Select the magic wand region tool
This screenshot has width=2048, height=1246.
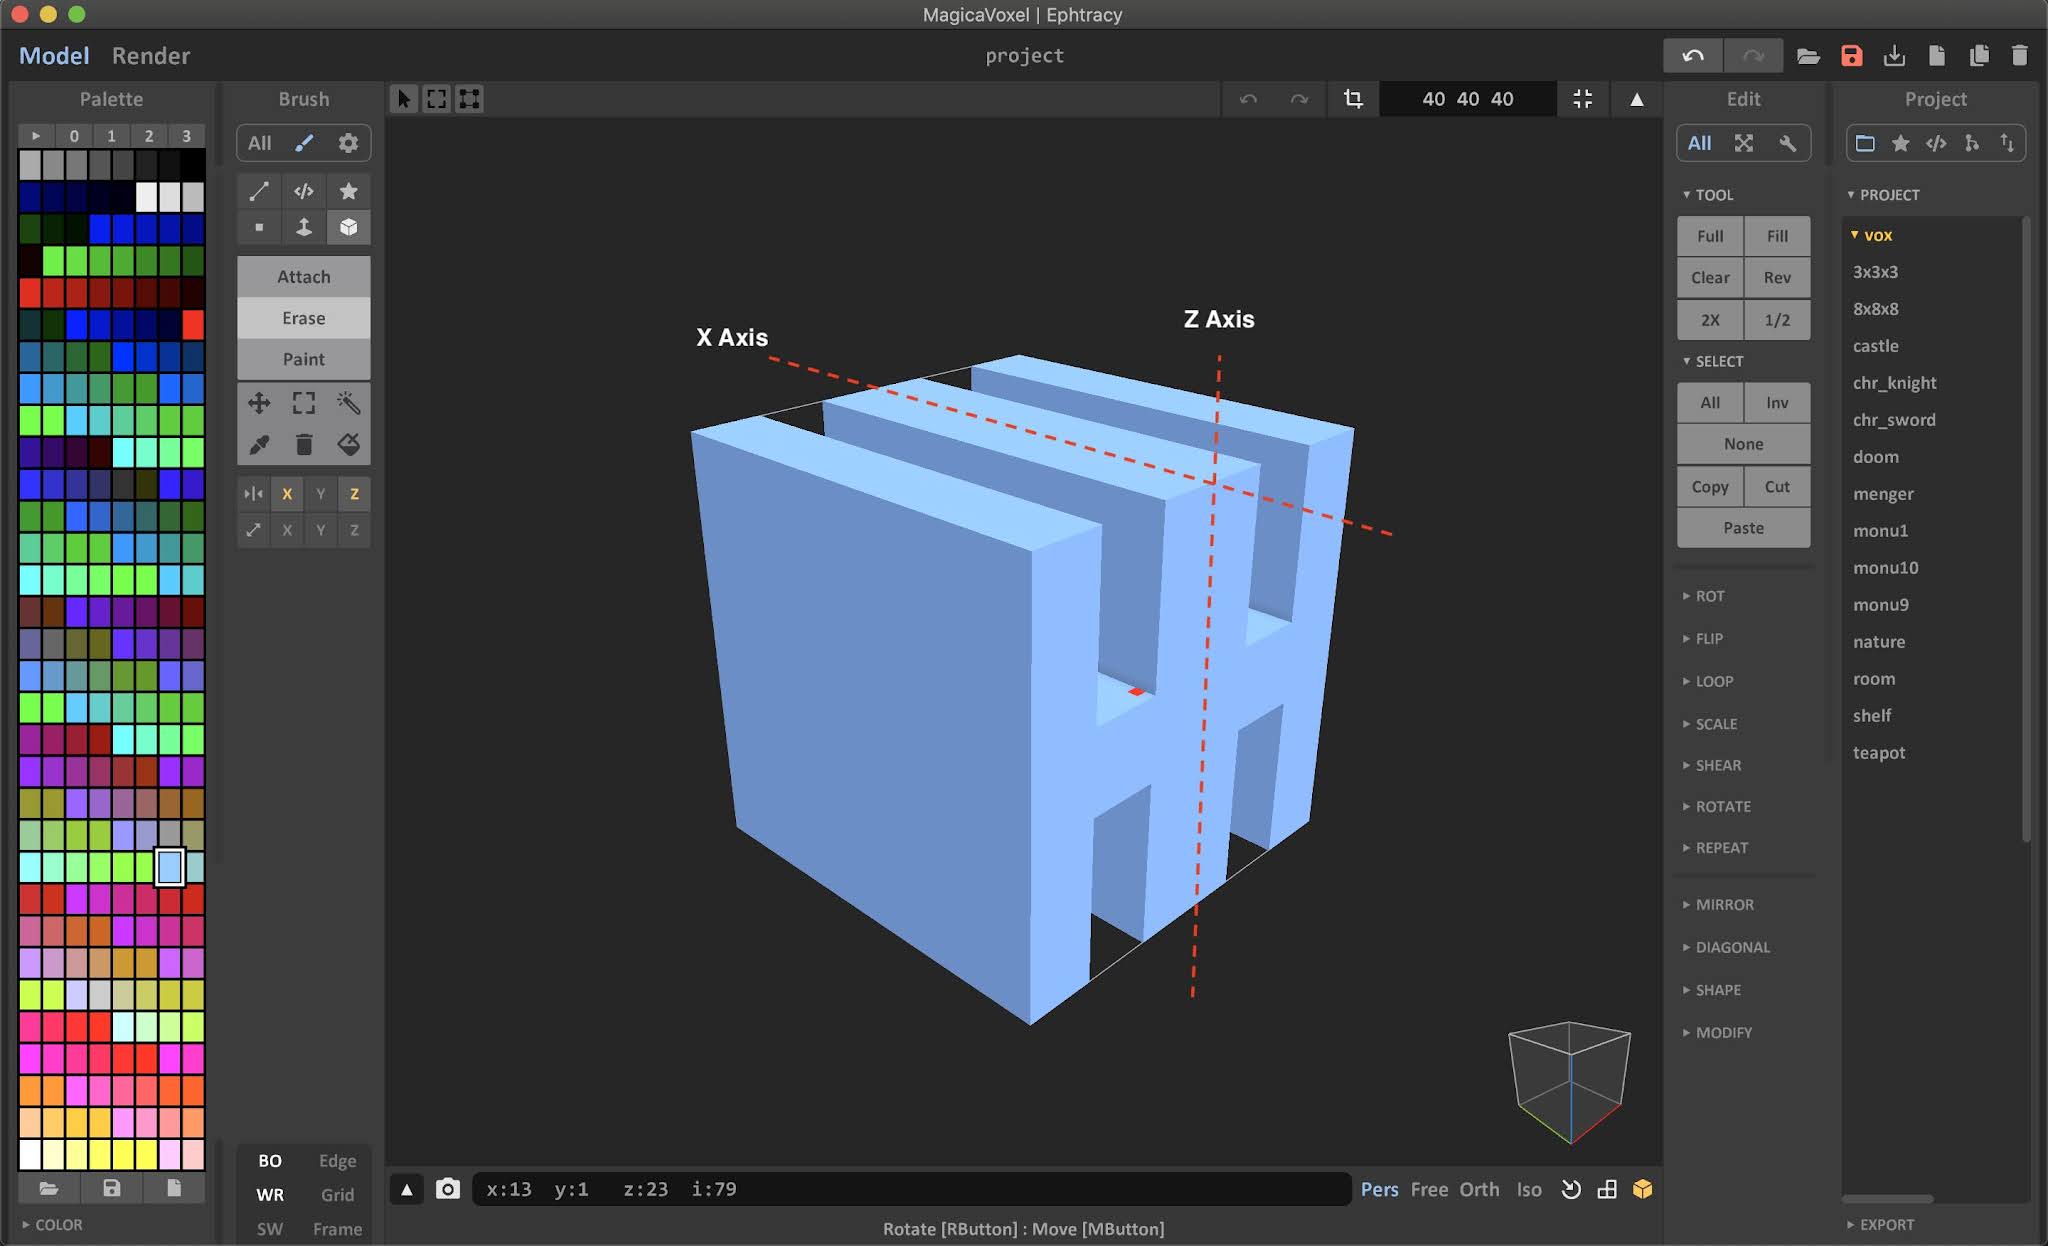pos(349,403)
